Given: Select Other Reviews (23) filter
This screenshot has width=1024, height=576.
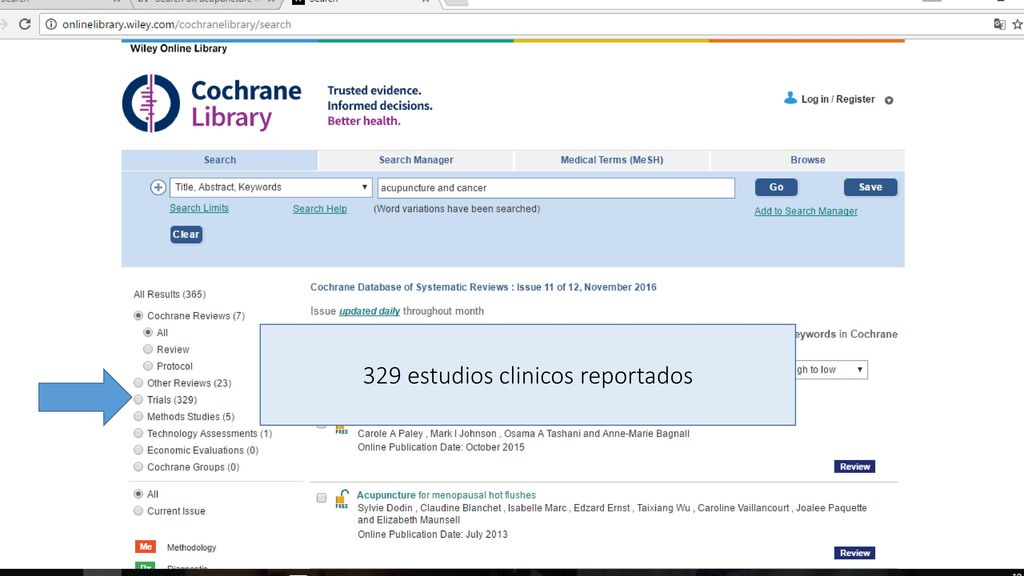Looking at the screenshot, I should (138, 383).
